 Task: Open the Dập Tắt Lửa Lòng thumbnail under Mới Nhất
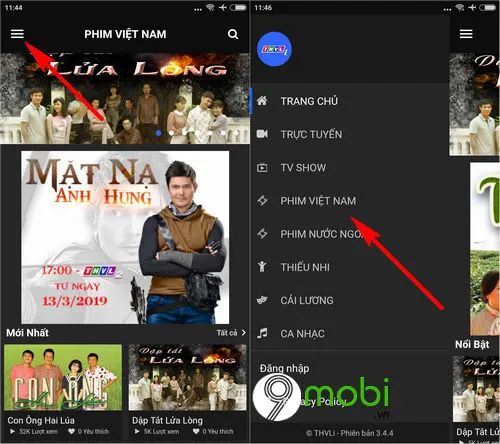click(188, 377)
